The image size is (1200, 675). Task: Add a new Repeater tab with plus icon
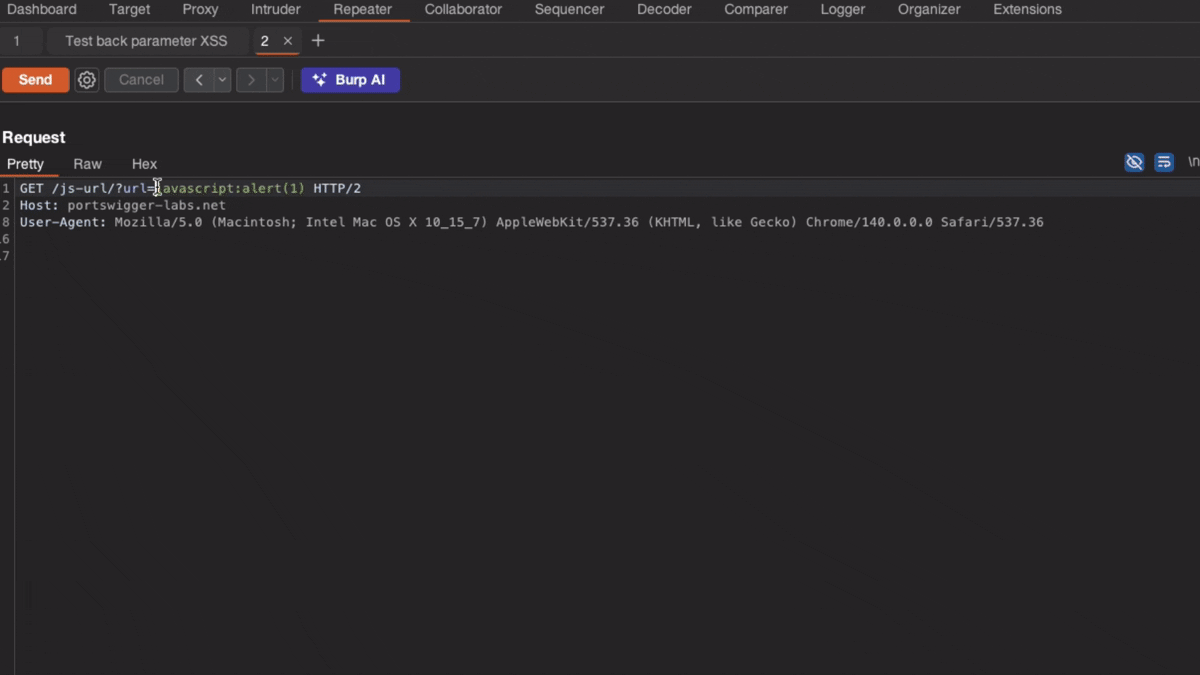click(318, 41)
